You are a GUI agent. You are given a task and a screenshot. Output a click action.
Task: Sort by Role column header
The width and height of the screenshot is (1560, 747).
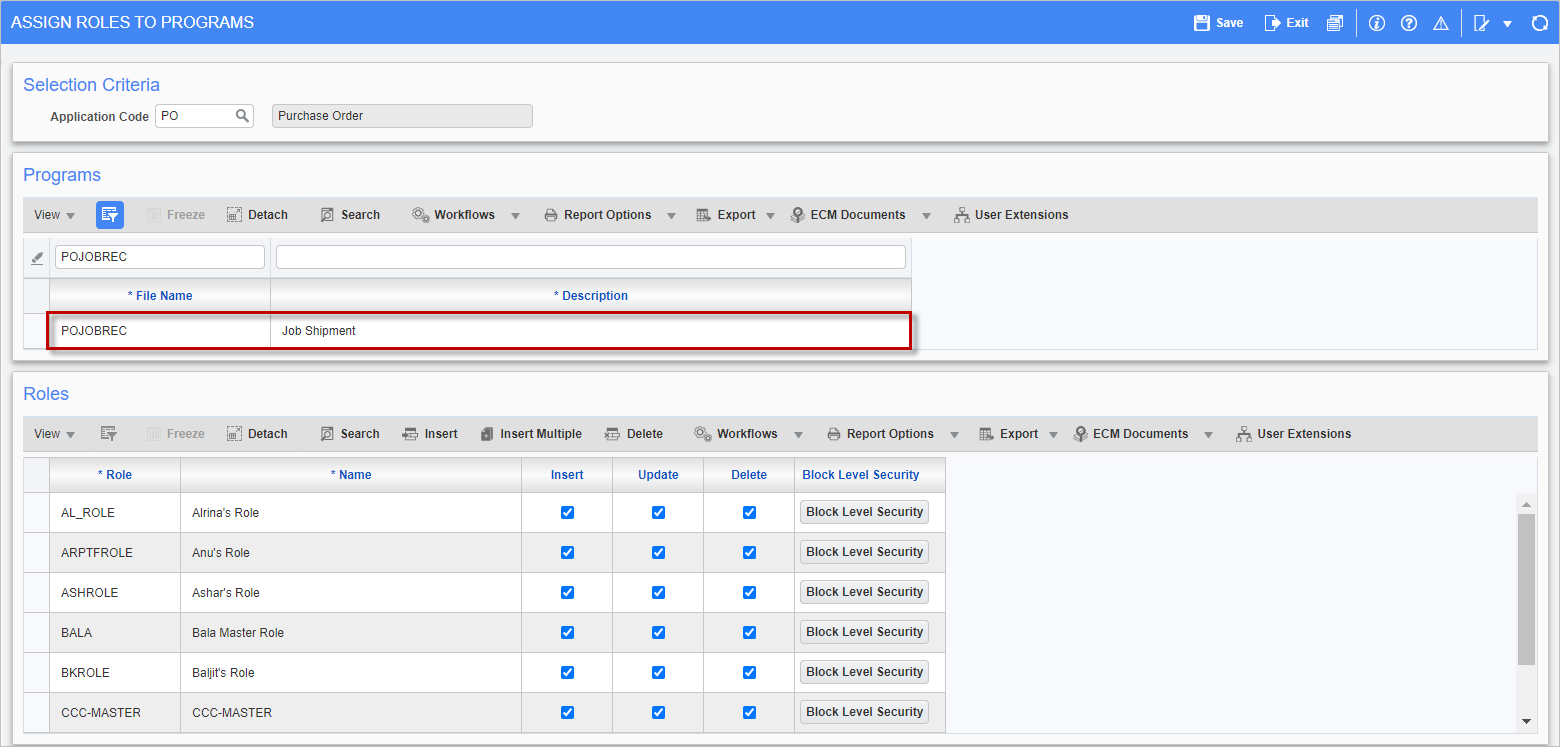click(115, 475)
